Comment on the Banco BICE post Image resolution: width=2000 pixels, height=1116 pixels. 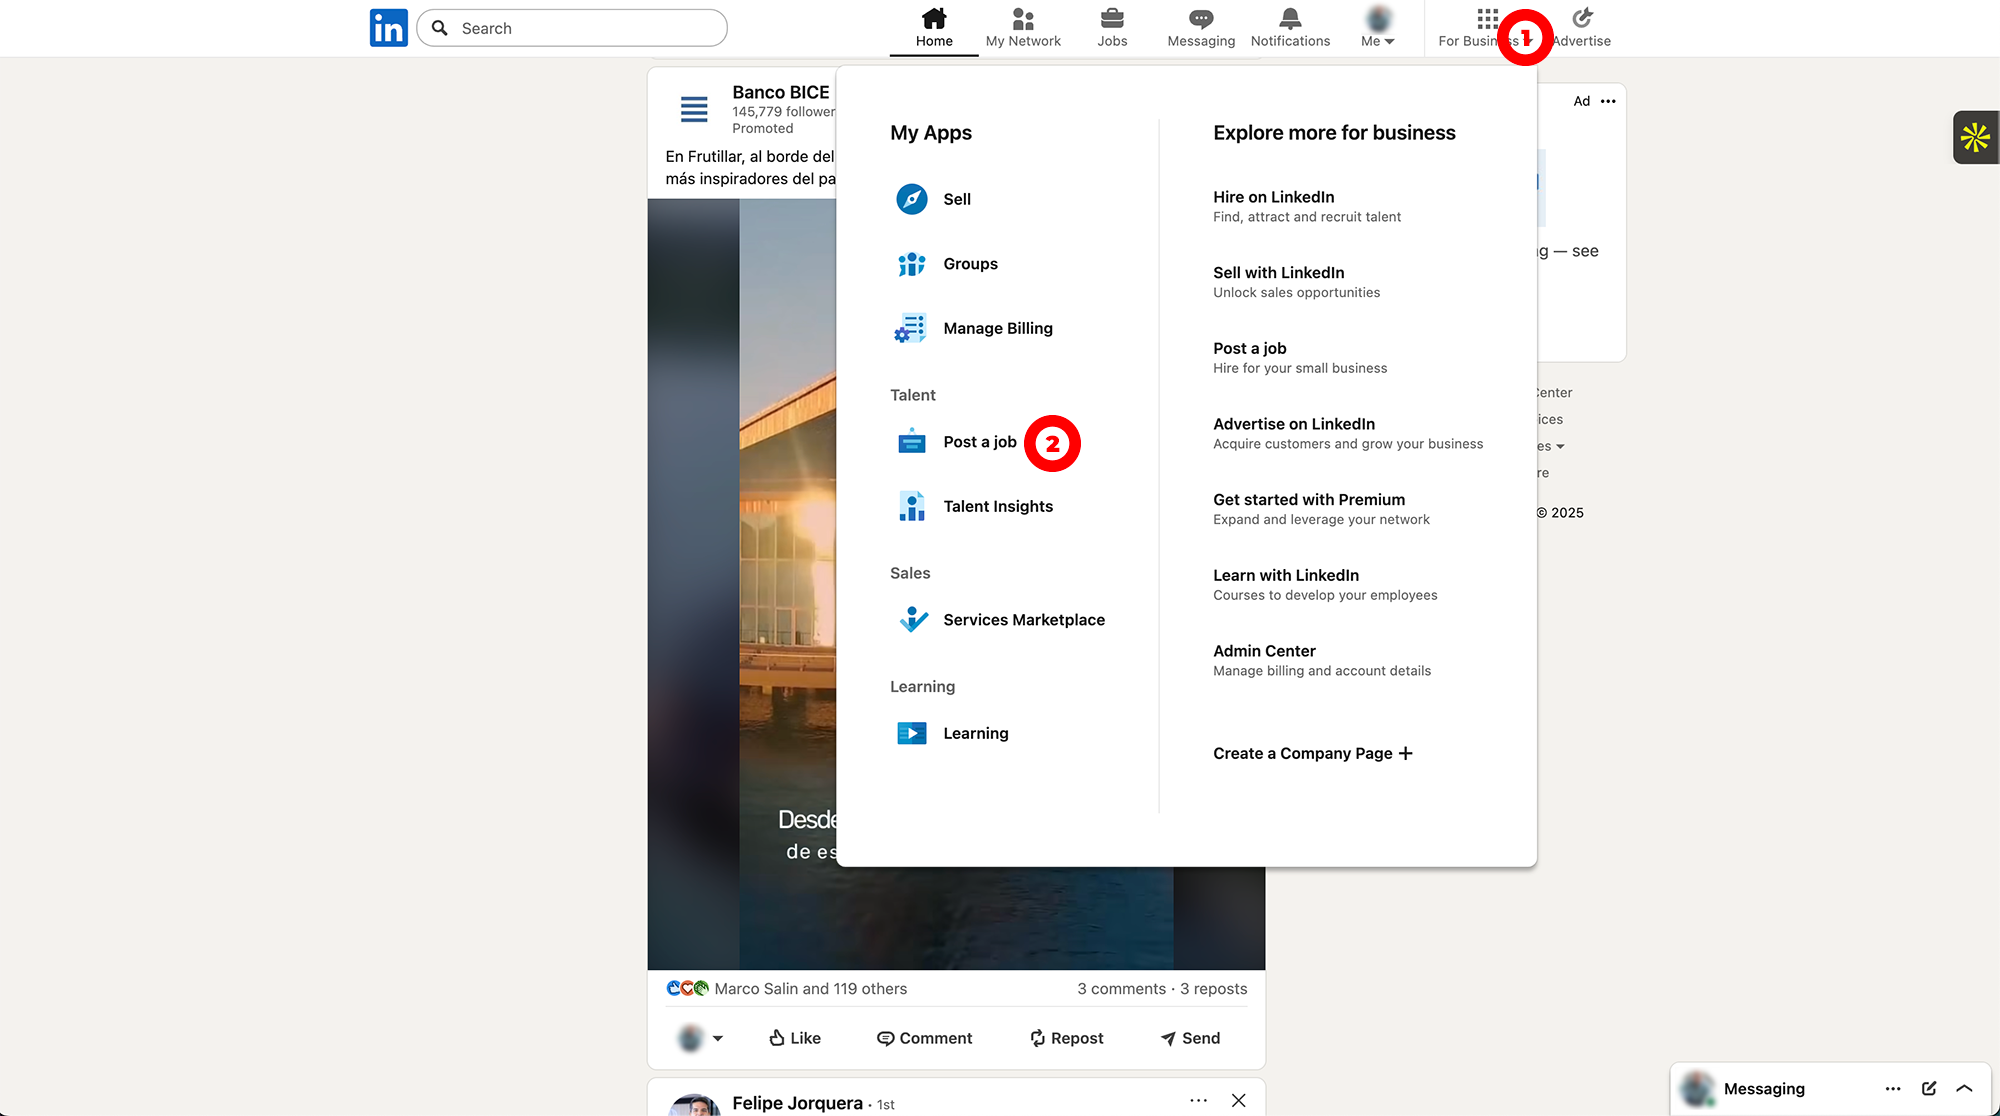click(x=924, y=1038)
